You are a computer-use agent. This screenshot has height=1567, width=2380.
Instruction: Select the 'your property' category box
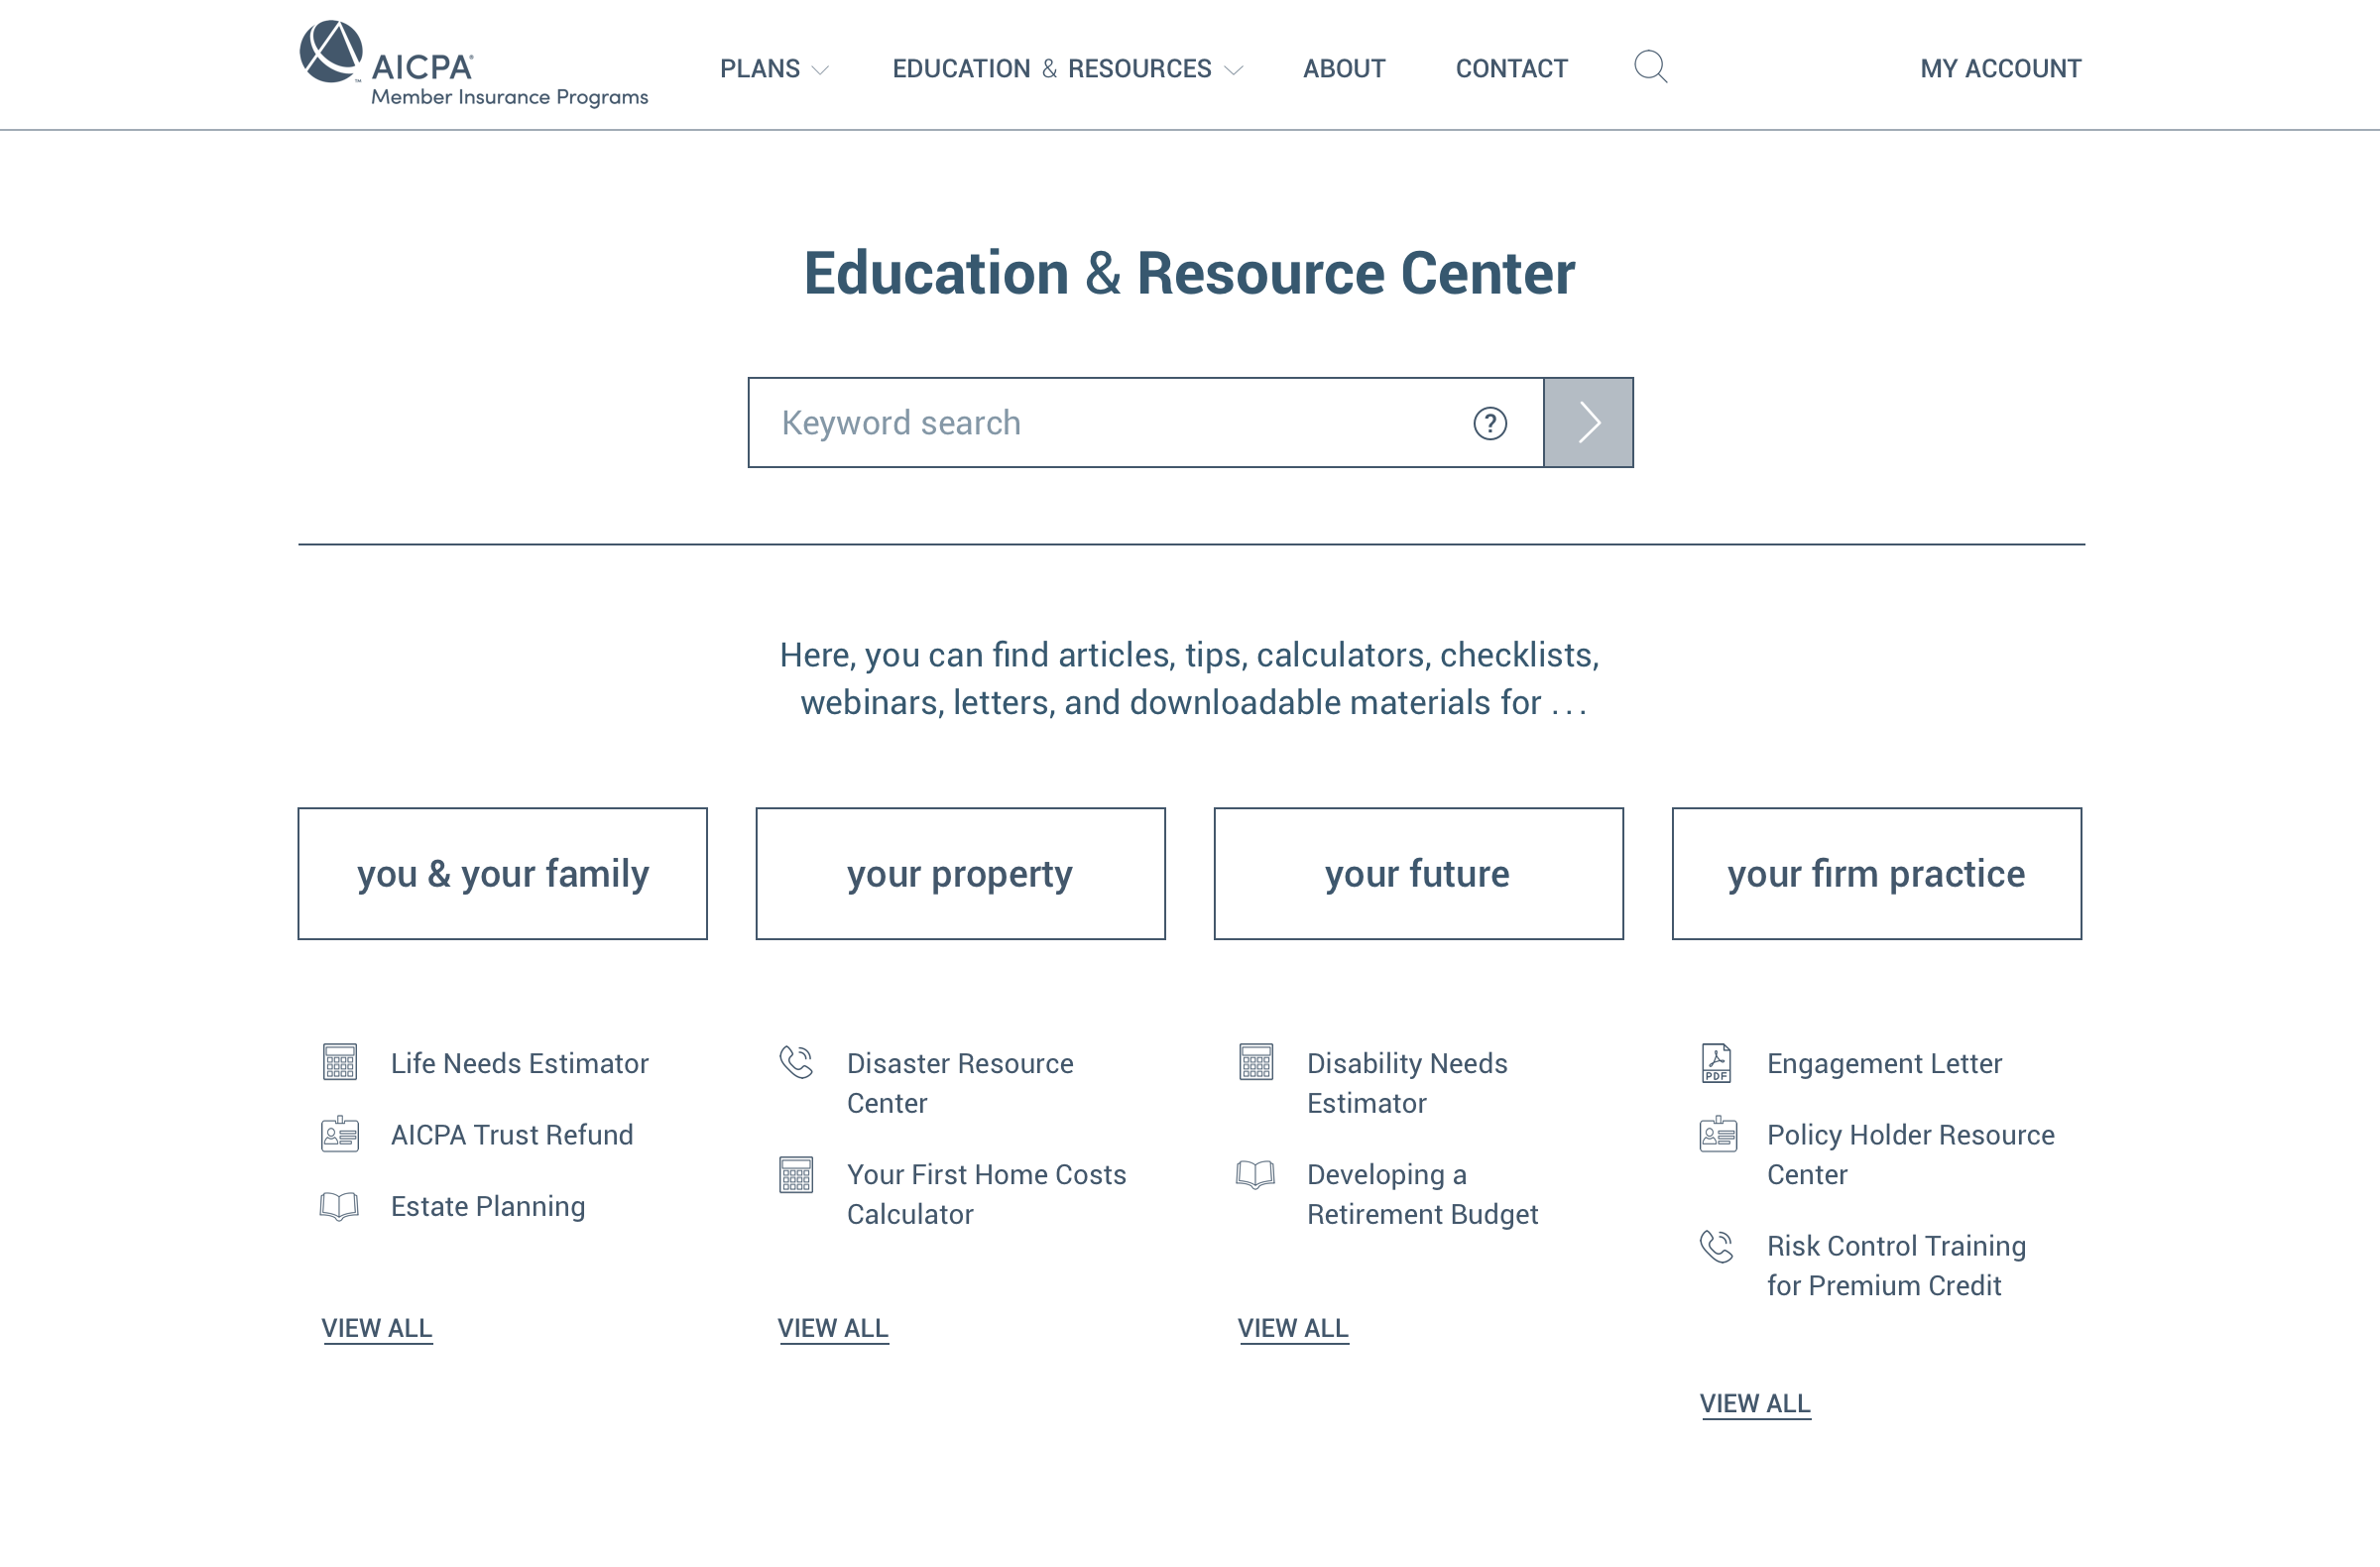tap(960, 873)
